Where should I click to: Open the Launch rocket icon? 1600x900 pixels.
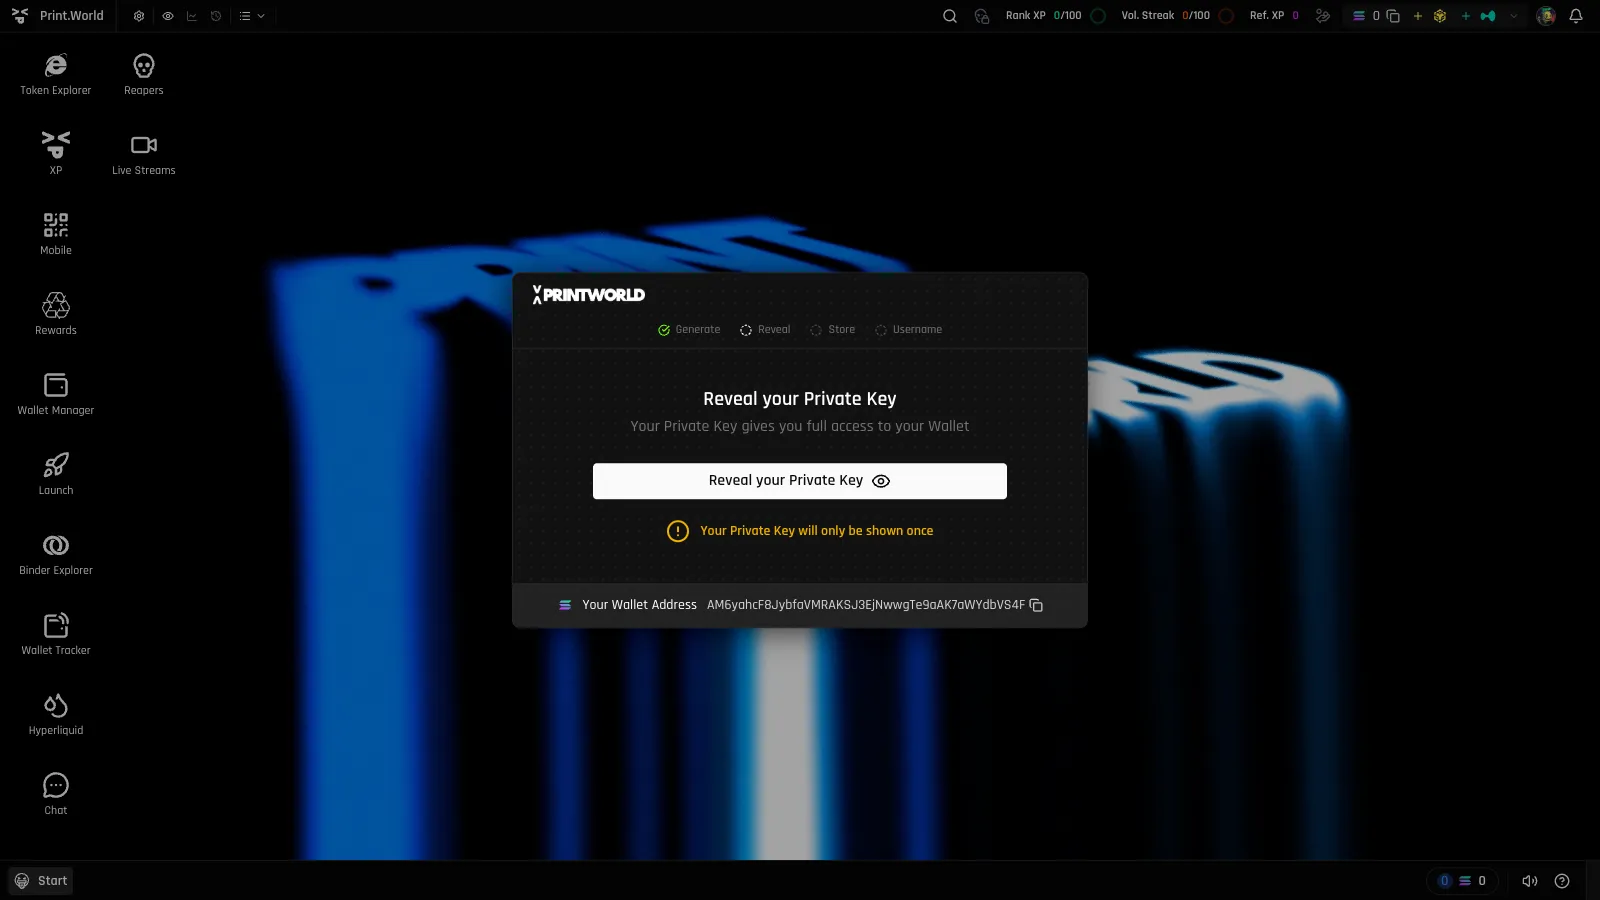pos(56,473)
